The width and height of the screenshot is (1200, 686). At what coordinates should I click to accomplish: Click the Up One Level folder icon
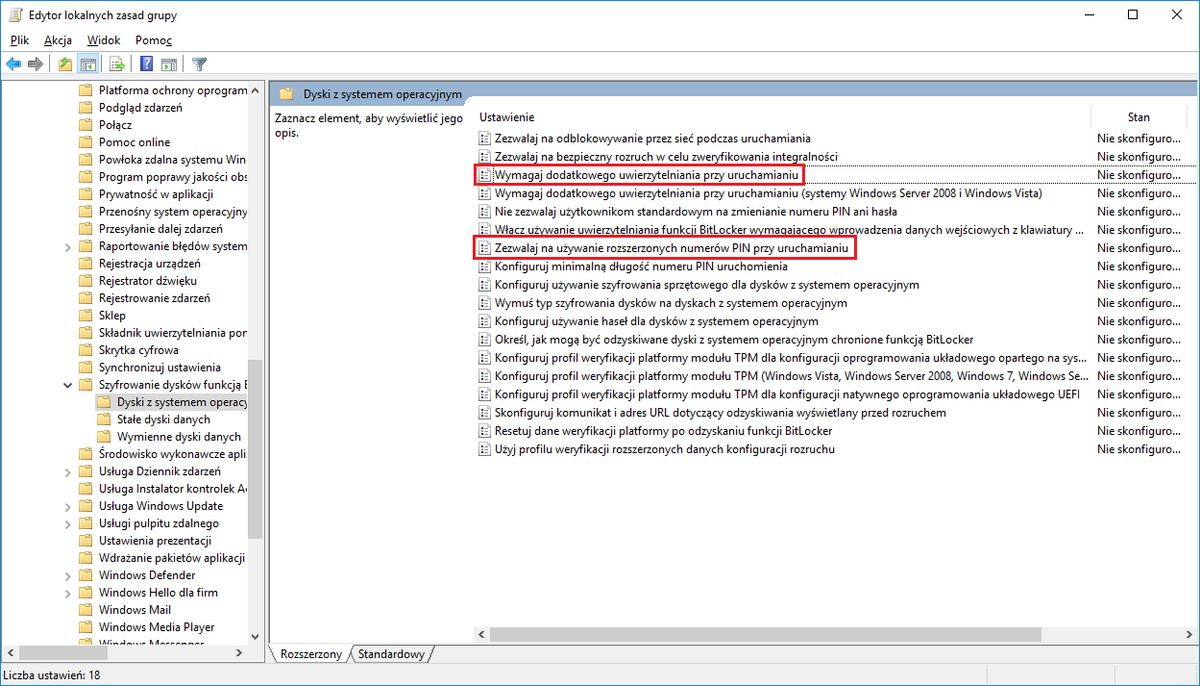click(65, 64)
